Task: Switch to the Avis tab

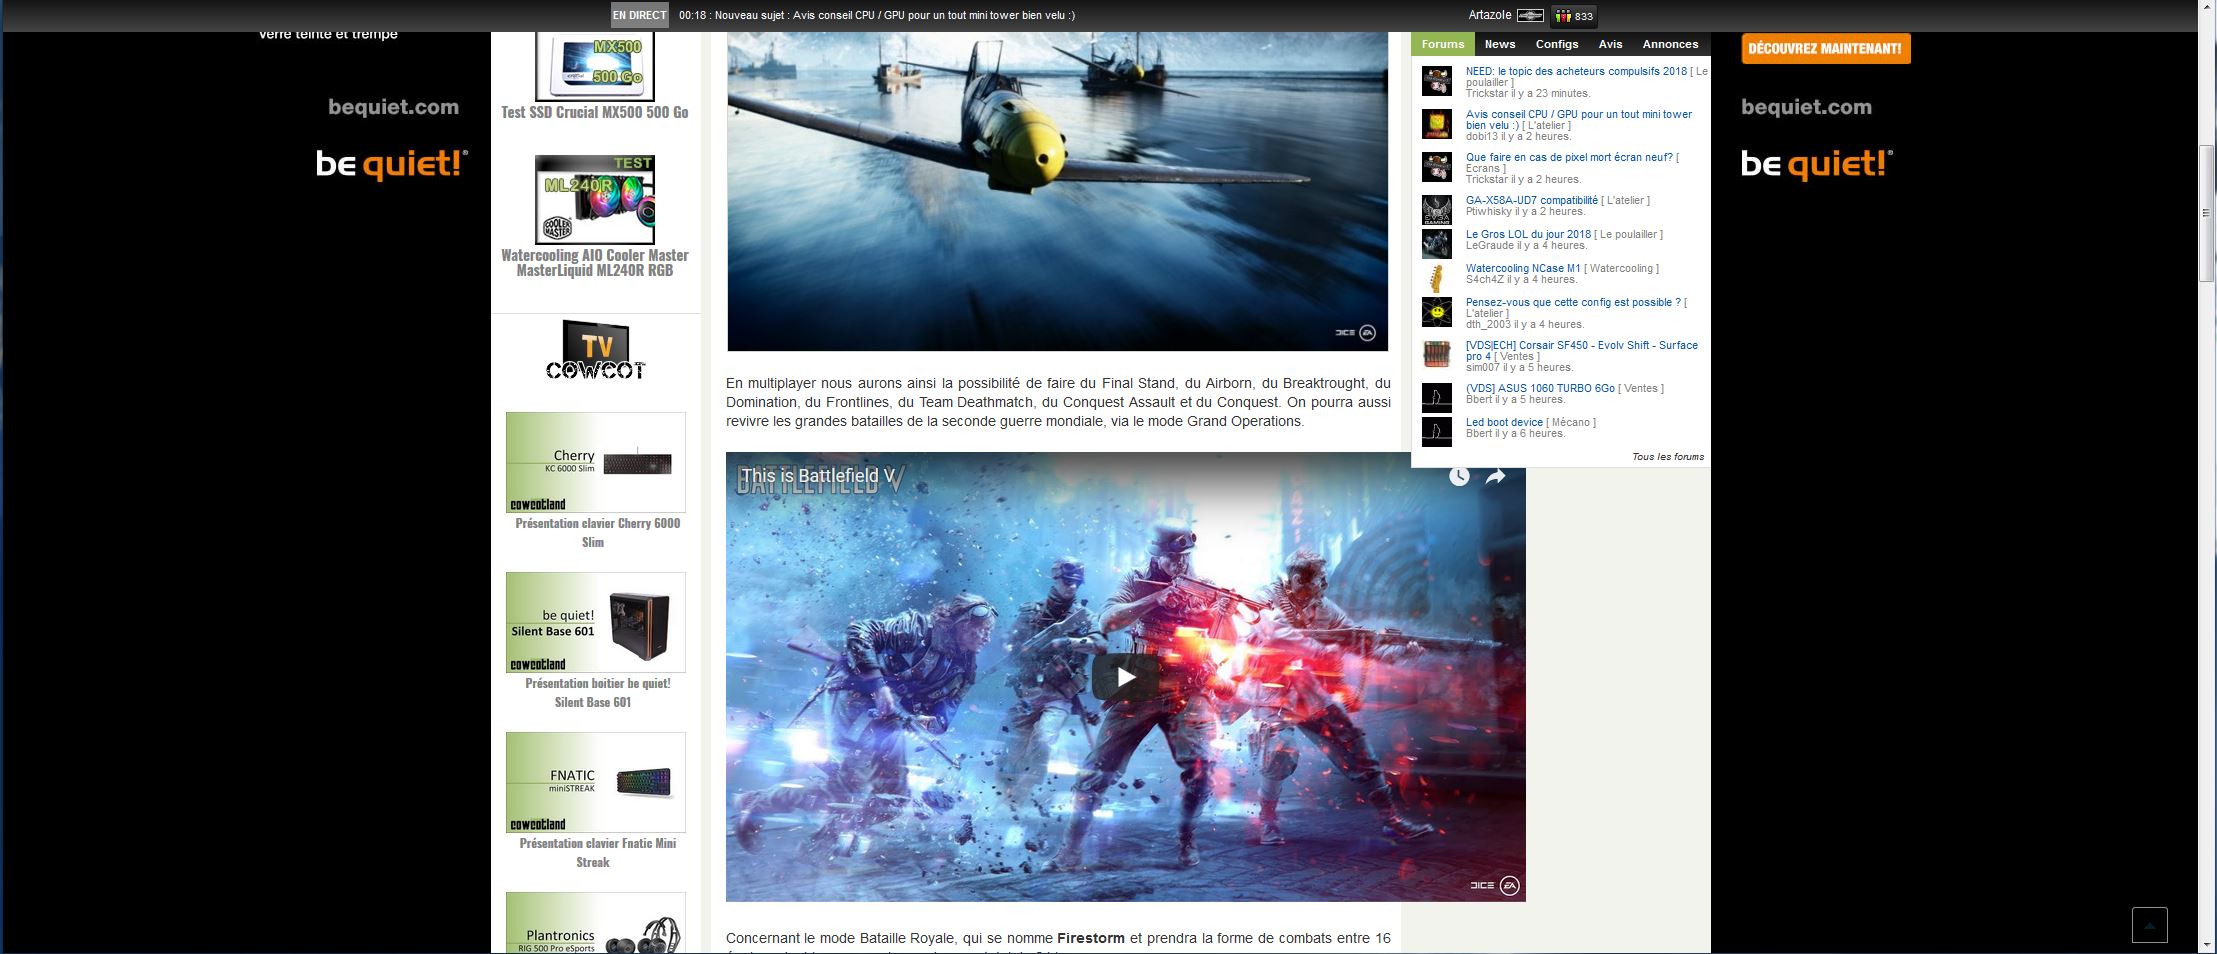Action: click(x=1610, y=44)
